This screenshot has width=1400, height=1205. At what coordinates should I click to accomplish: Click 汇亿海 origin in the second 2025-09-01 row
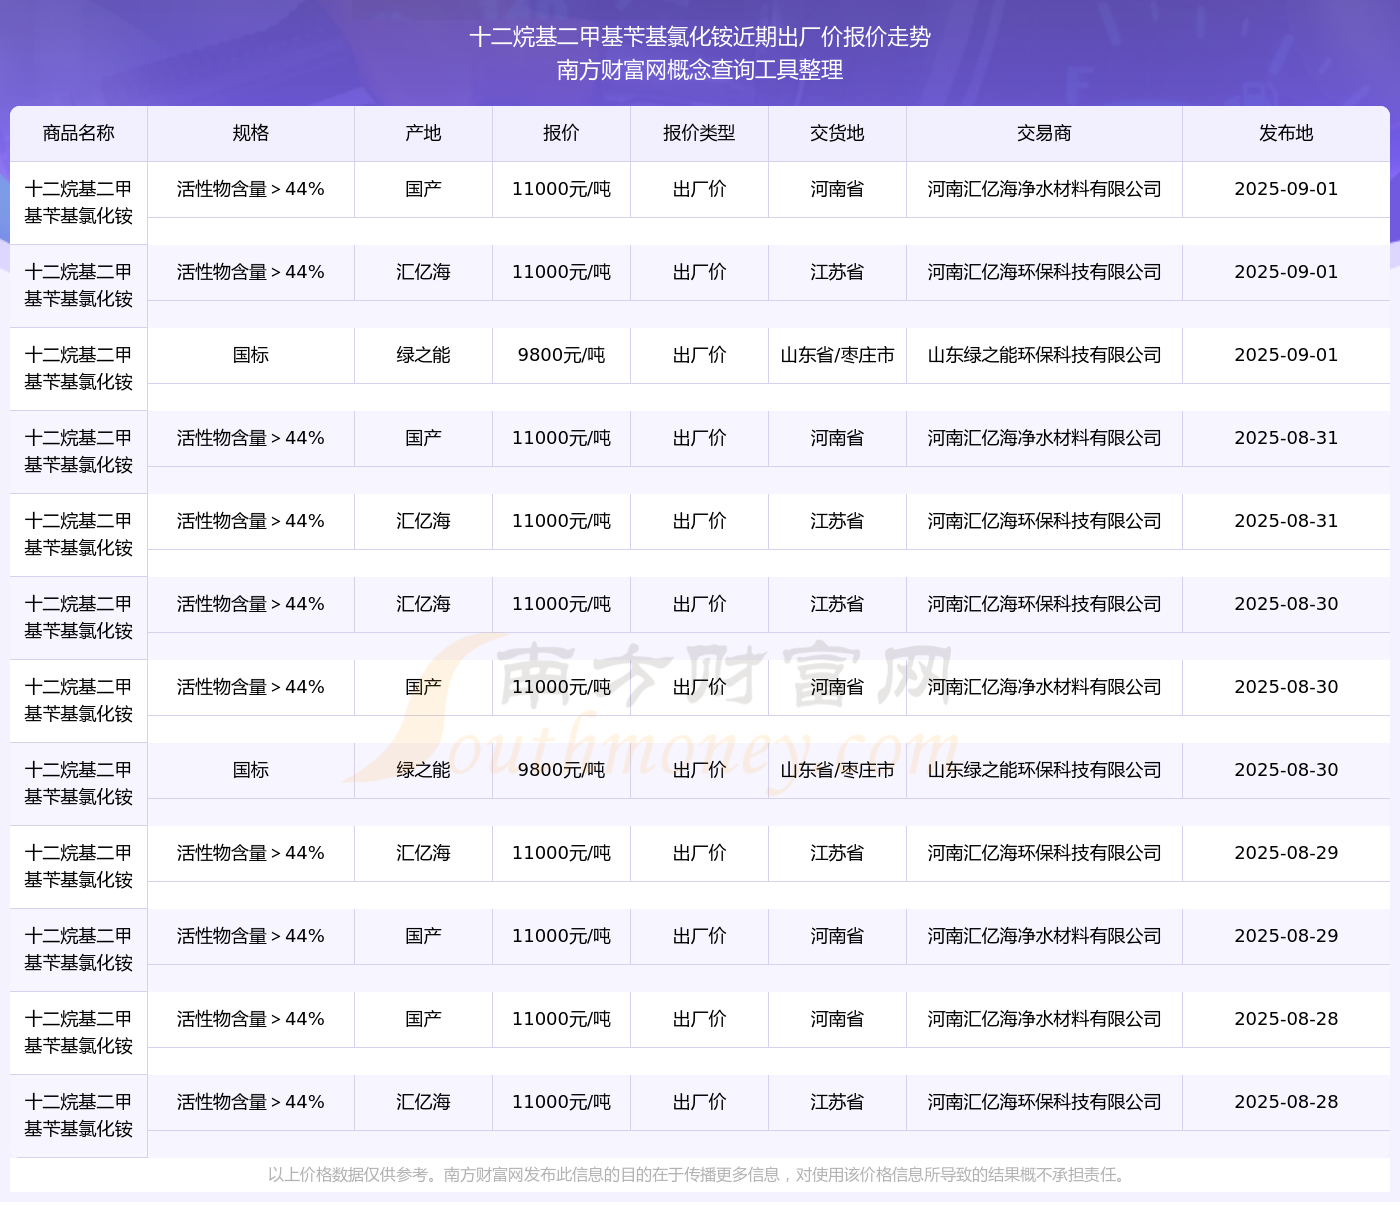[x=423, y=272]
